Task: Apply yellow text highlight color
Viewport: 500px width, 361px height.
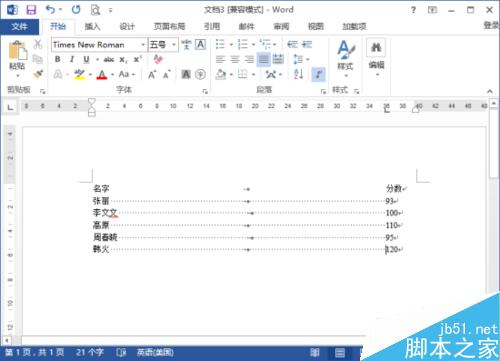Action: point(80,74)
